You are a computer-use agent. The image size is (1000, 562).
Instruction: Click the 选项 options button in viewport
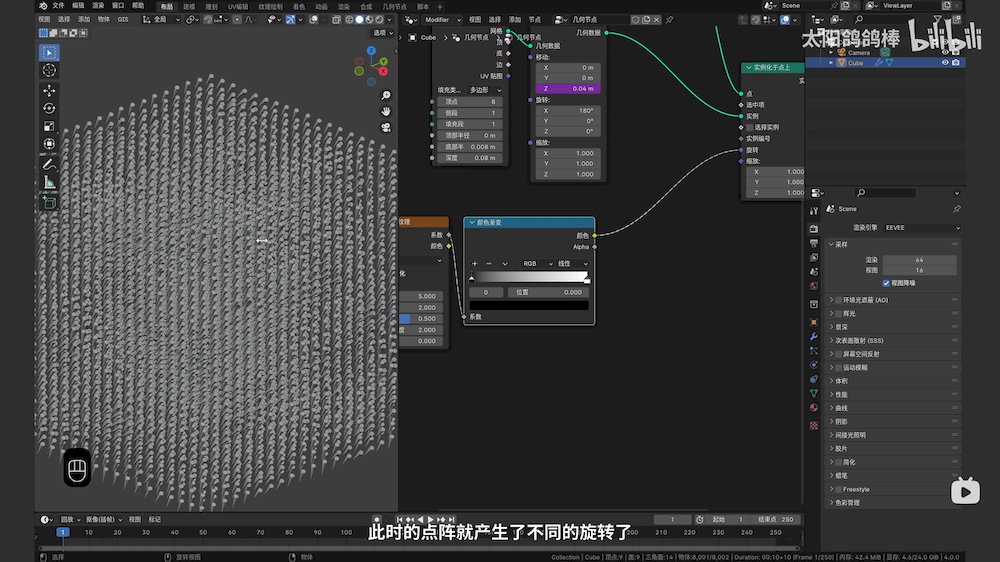[x=383, y=33]
